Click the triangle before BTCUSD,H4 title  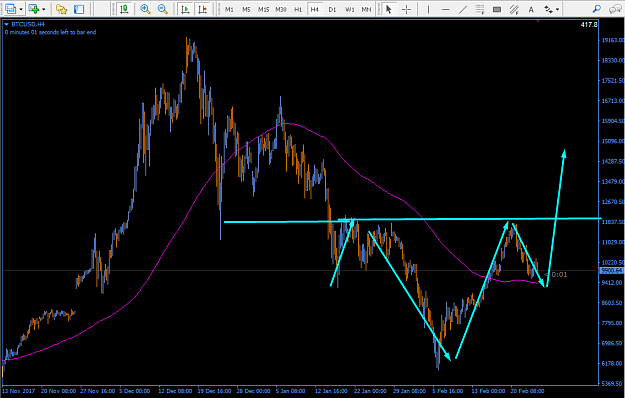coord(6,24)
